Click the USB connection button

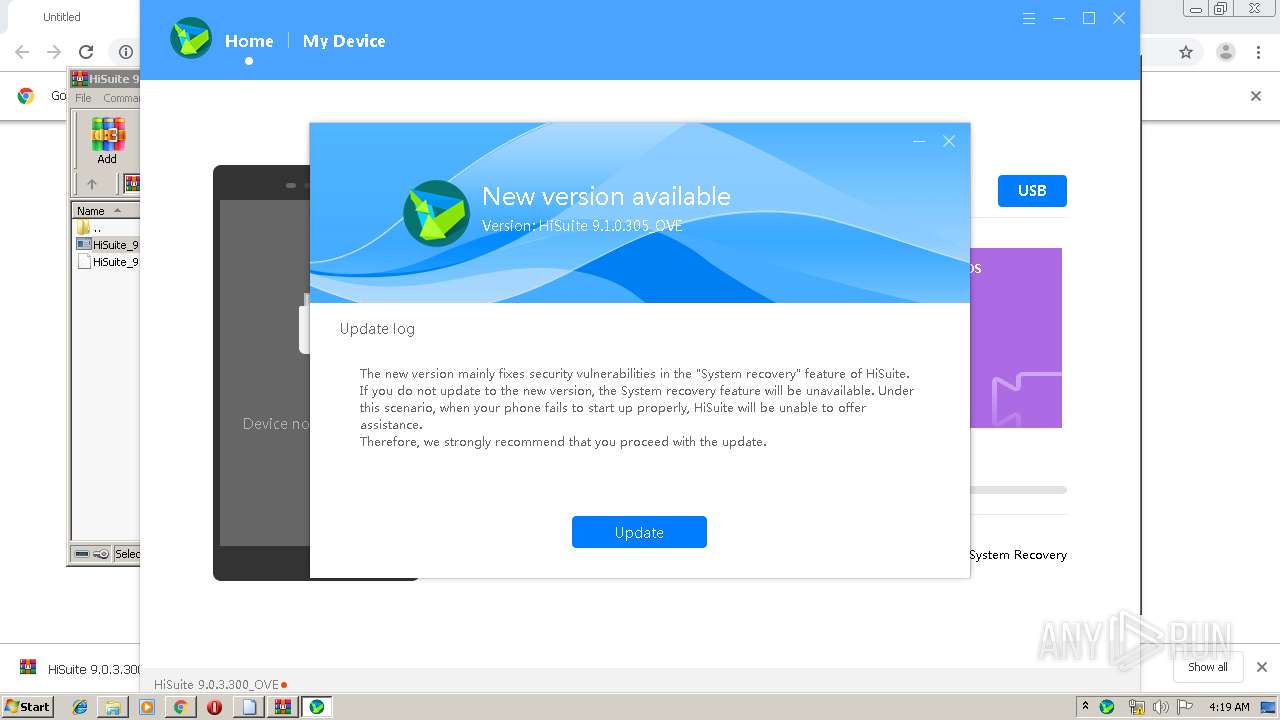(1032, 191)
